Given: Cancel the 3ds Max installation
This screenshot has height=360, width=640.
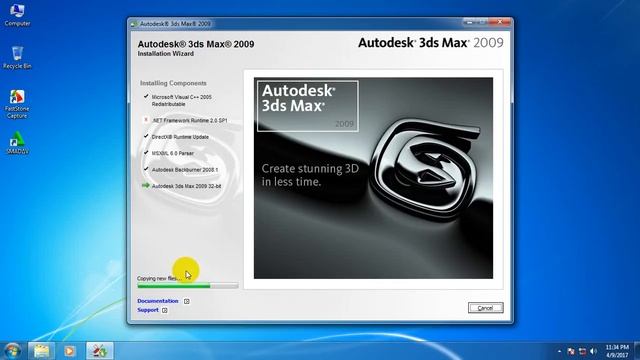Looking at the screenshot, I should (485, 308).
